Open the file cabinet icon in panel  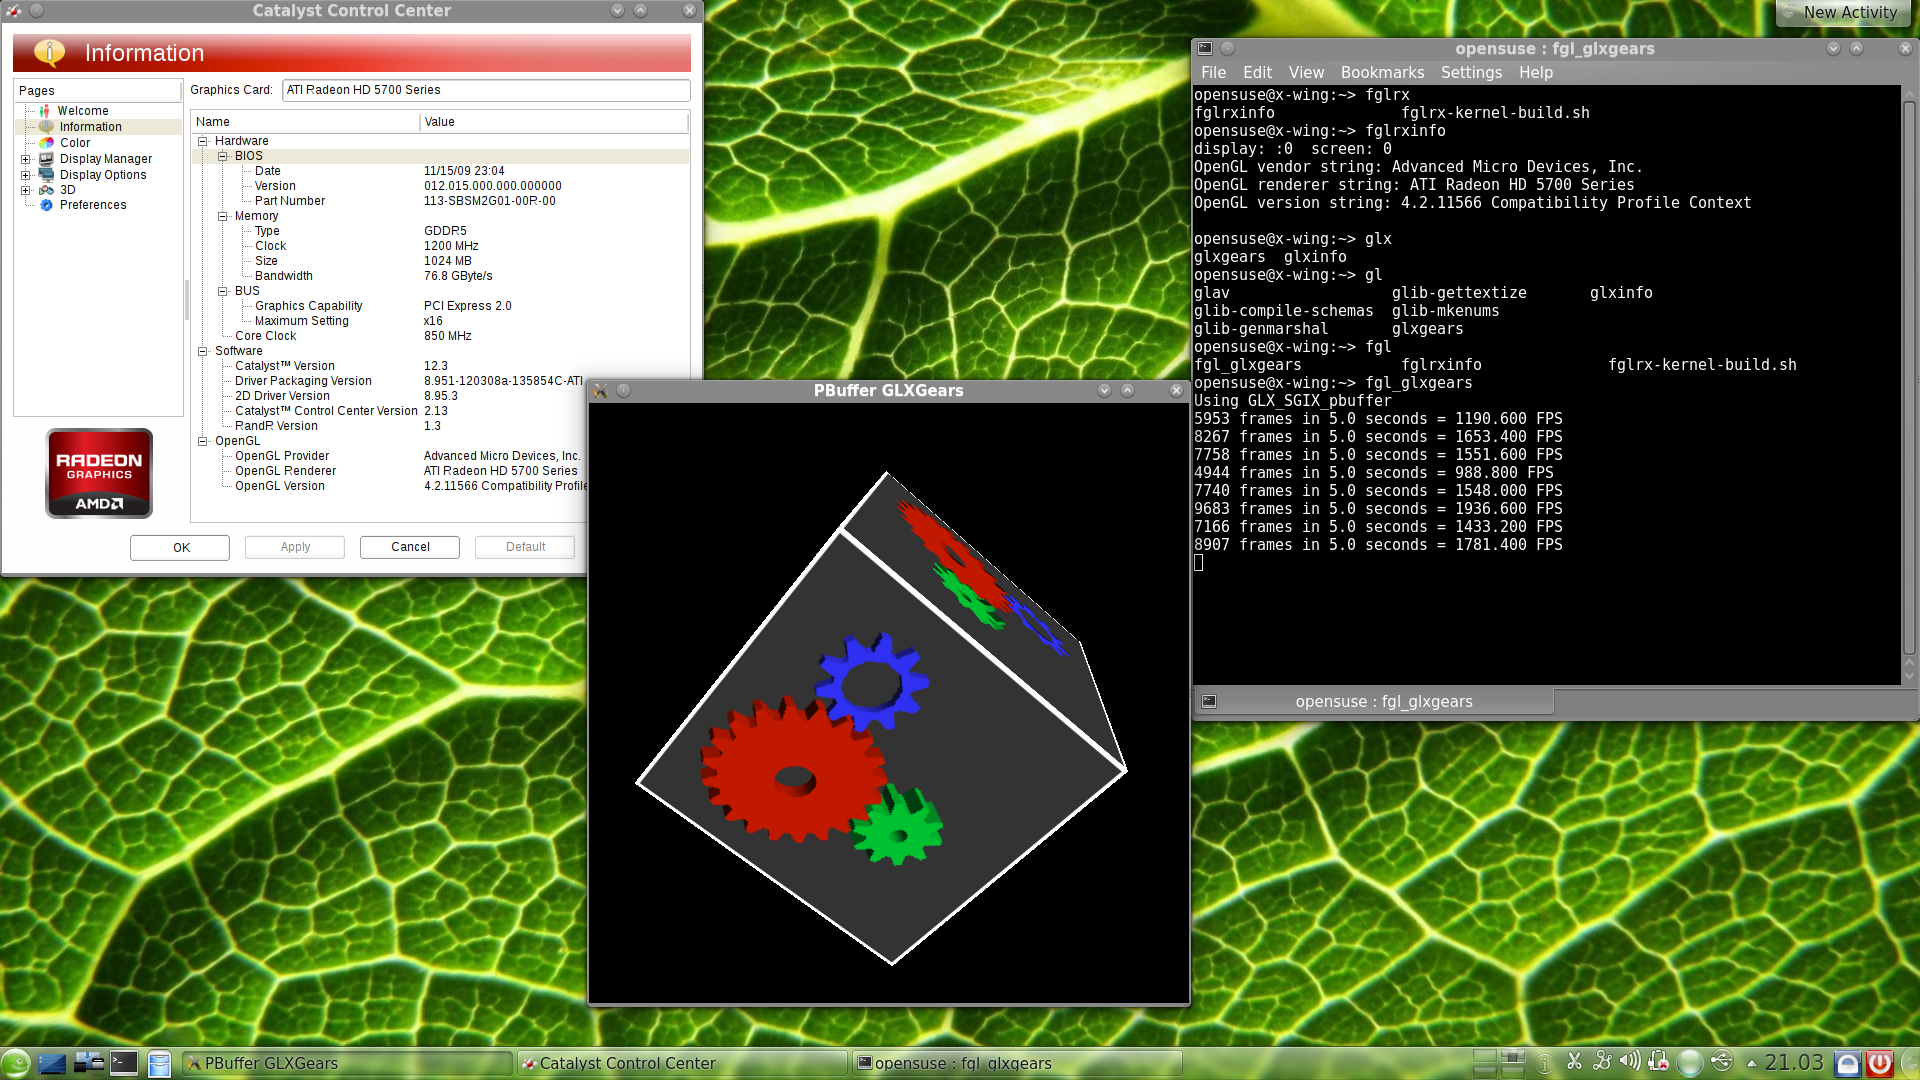pos(159,1063)
